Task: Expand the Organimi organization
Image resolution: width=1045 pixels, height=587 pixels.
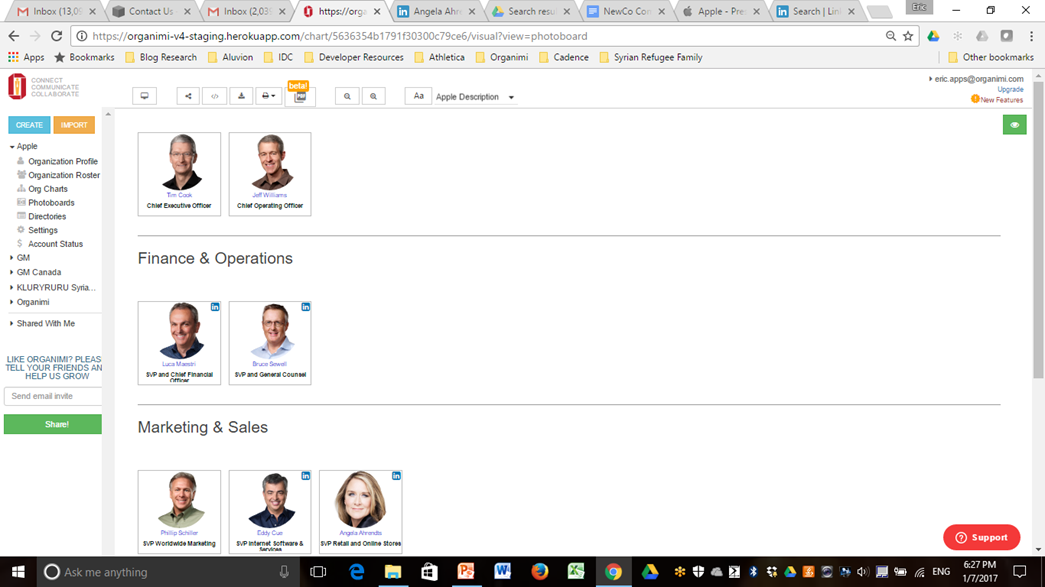Action: point(12,302)
